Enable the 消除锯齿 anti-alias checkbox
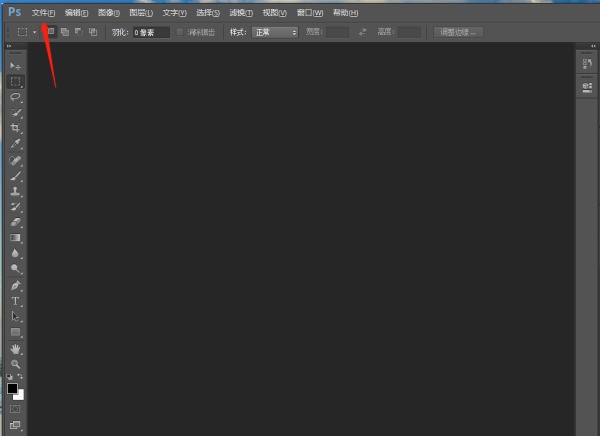Screen dimensions: 600x436 180,32
